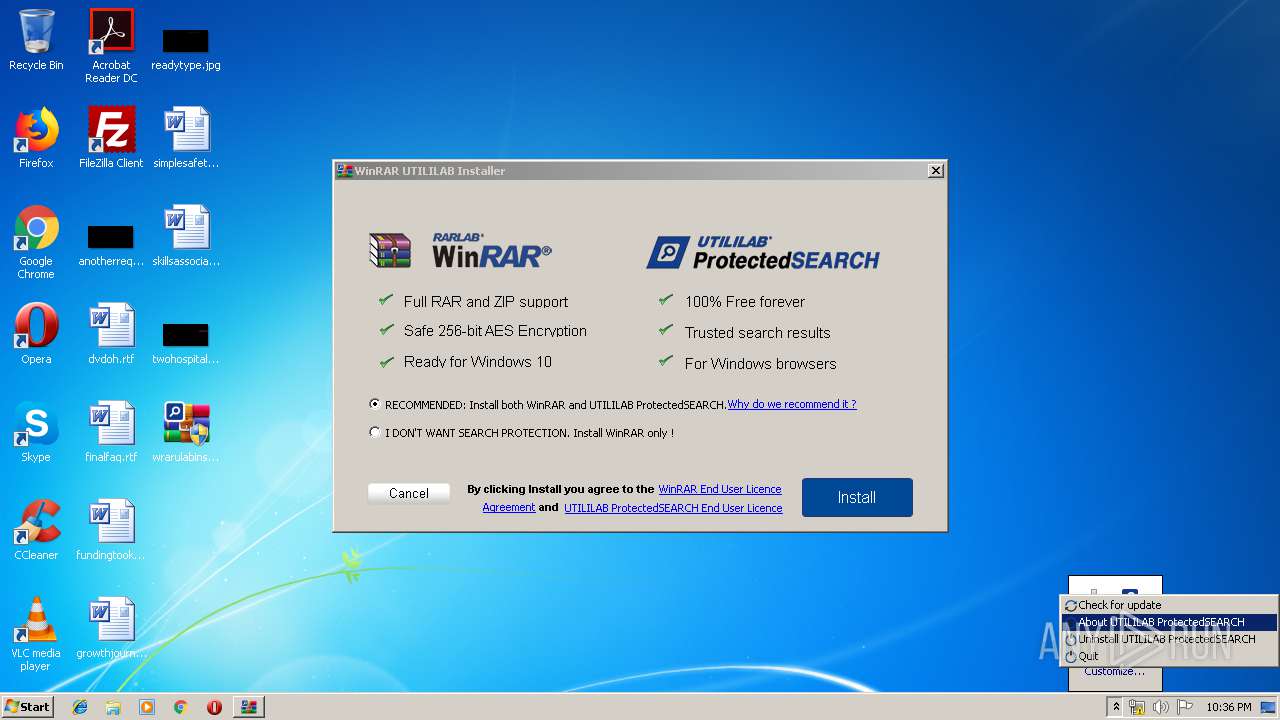Select the fundingtook… Word document

(111, 530)
